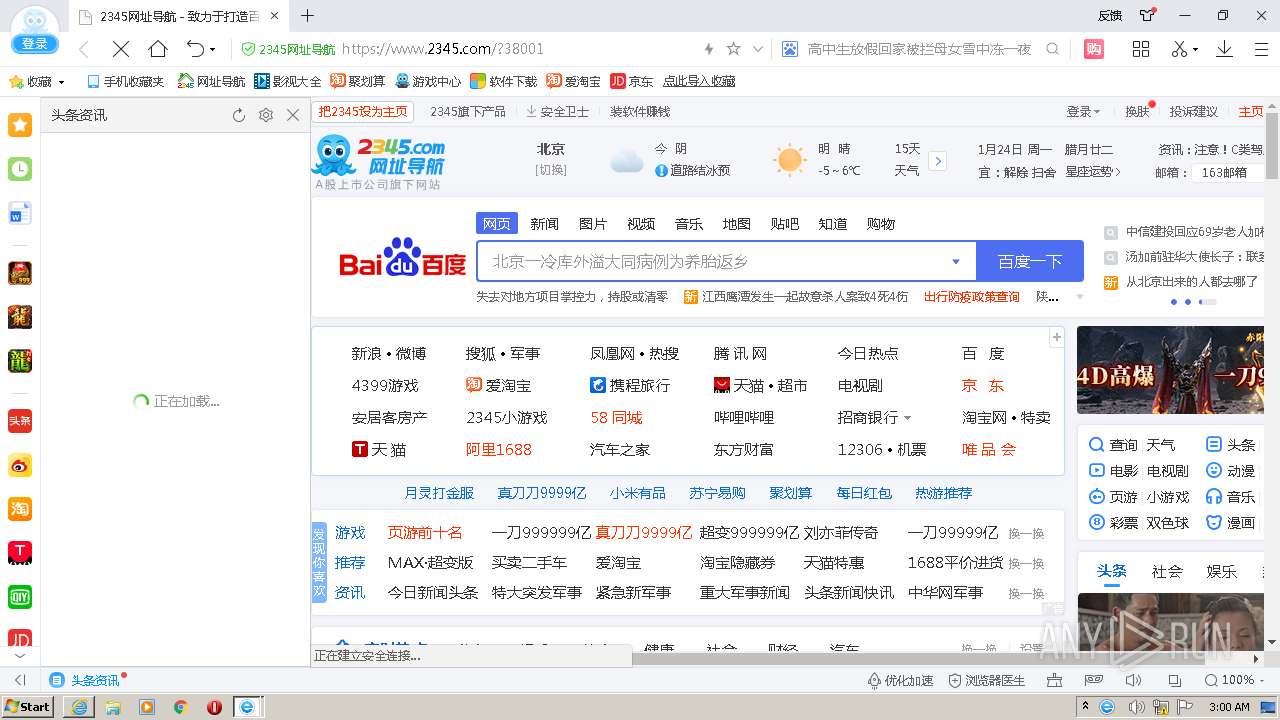Viewport: 1280px width, 720px height.
Task: Open Chrome from the taskbar
Action: [x=180, y=707]
